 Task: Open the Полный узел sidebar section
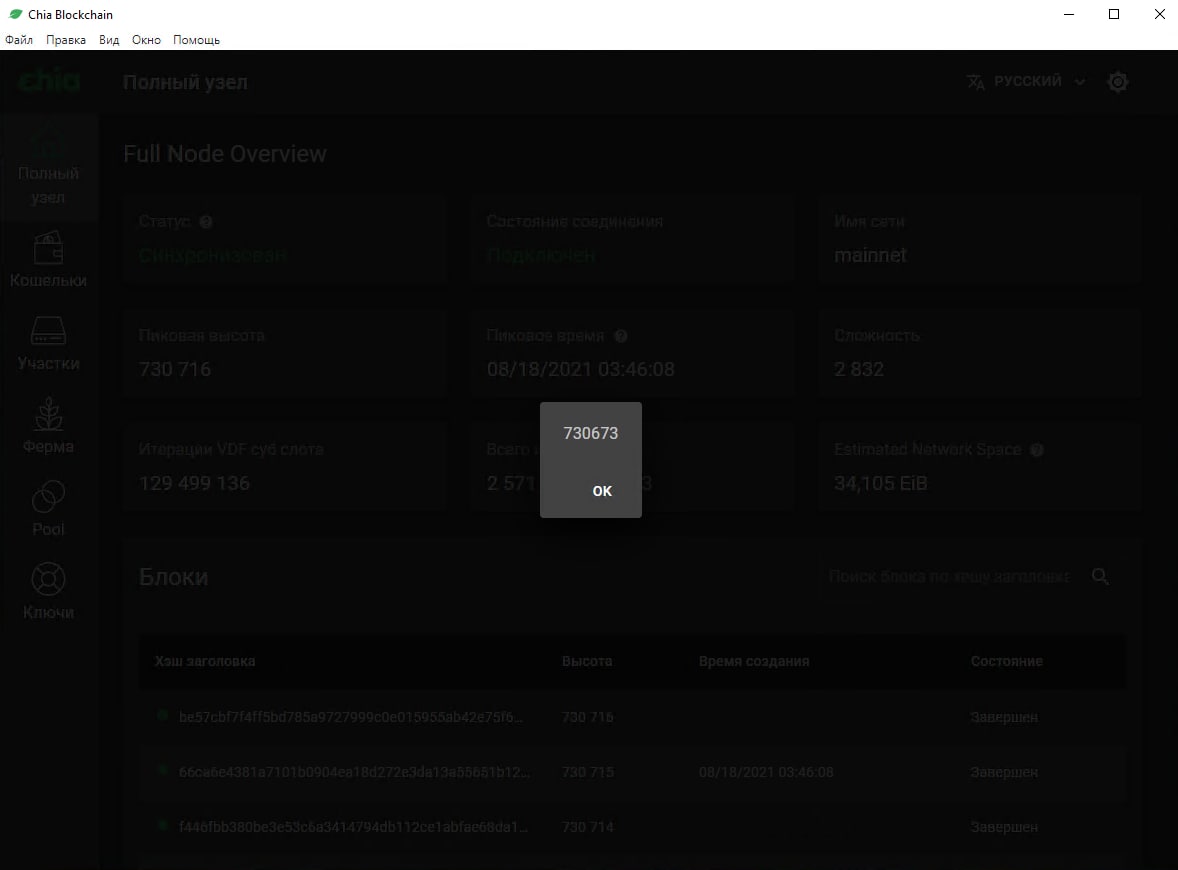(x=48, y=168)
